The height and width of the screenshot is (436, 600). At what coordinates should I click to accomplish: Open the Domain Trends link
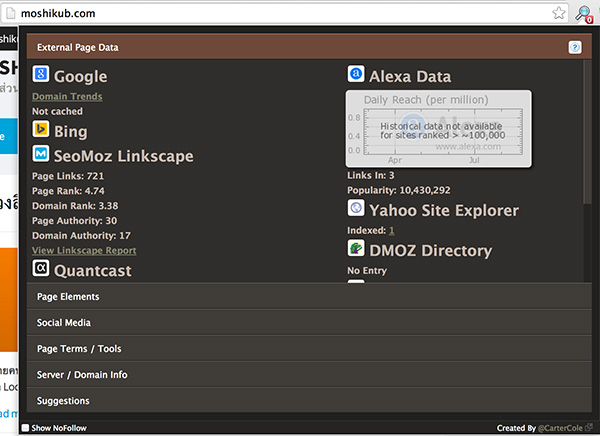(67, 96)
